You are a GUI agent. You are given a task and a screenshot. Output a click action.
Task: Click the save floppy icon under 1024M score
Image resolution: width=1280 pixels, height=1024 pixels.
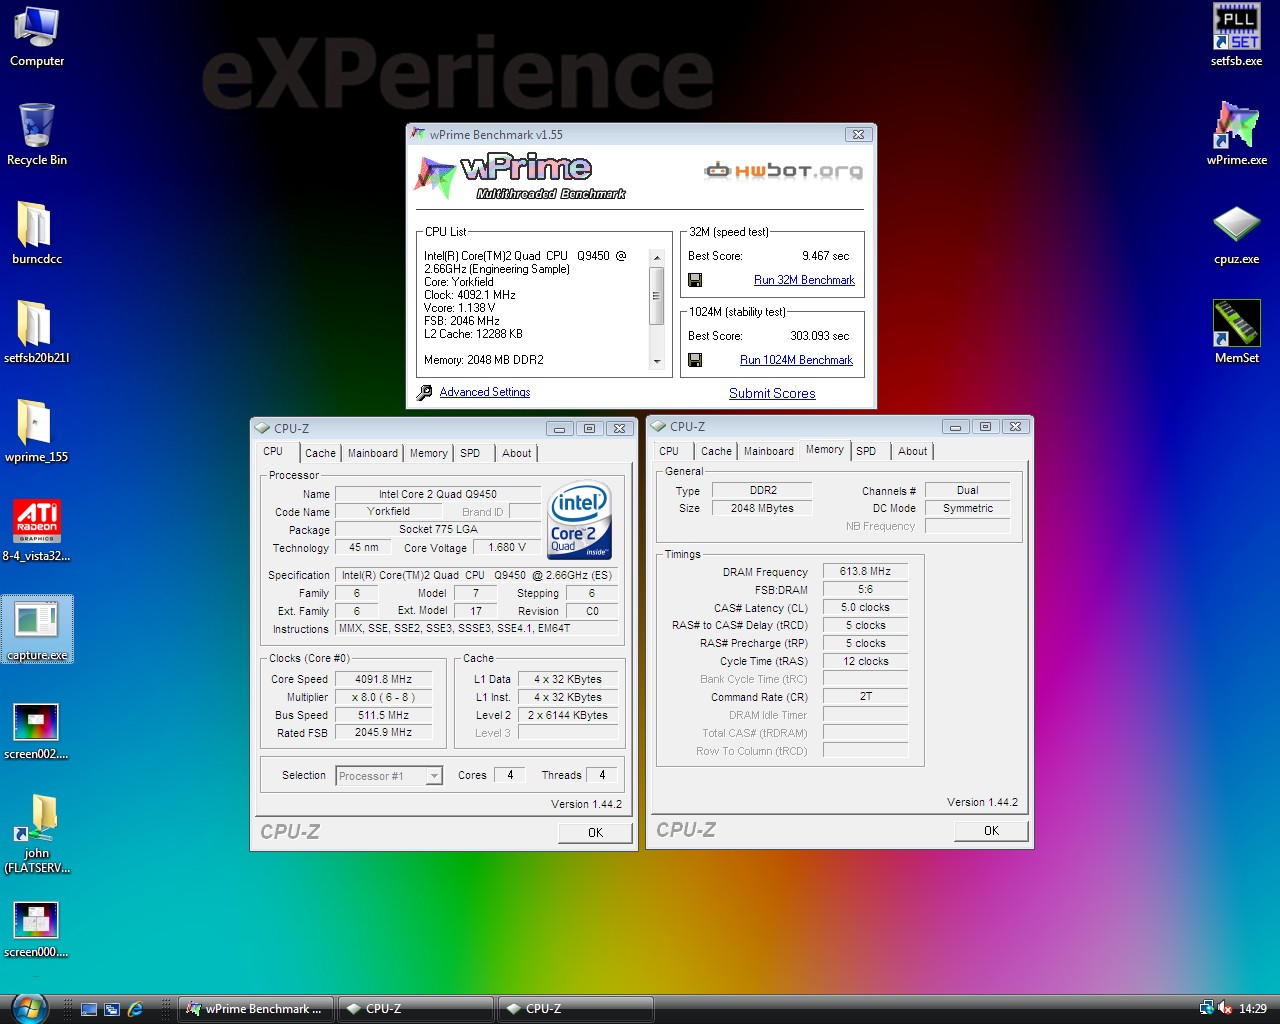tap(695, 360)
